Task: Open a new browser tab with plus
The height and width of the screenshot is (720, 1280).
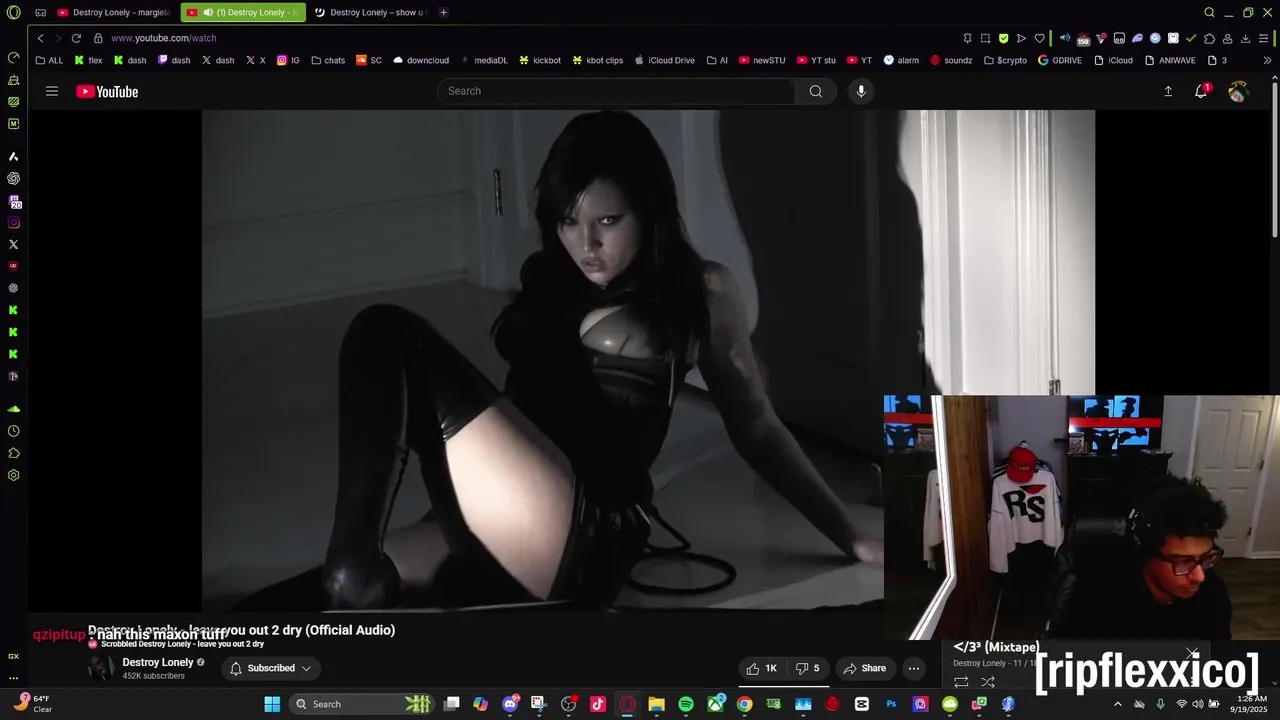Action: (x=443, y=13)
